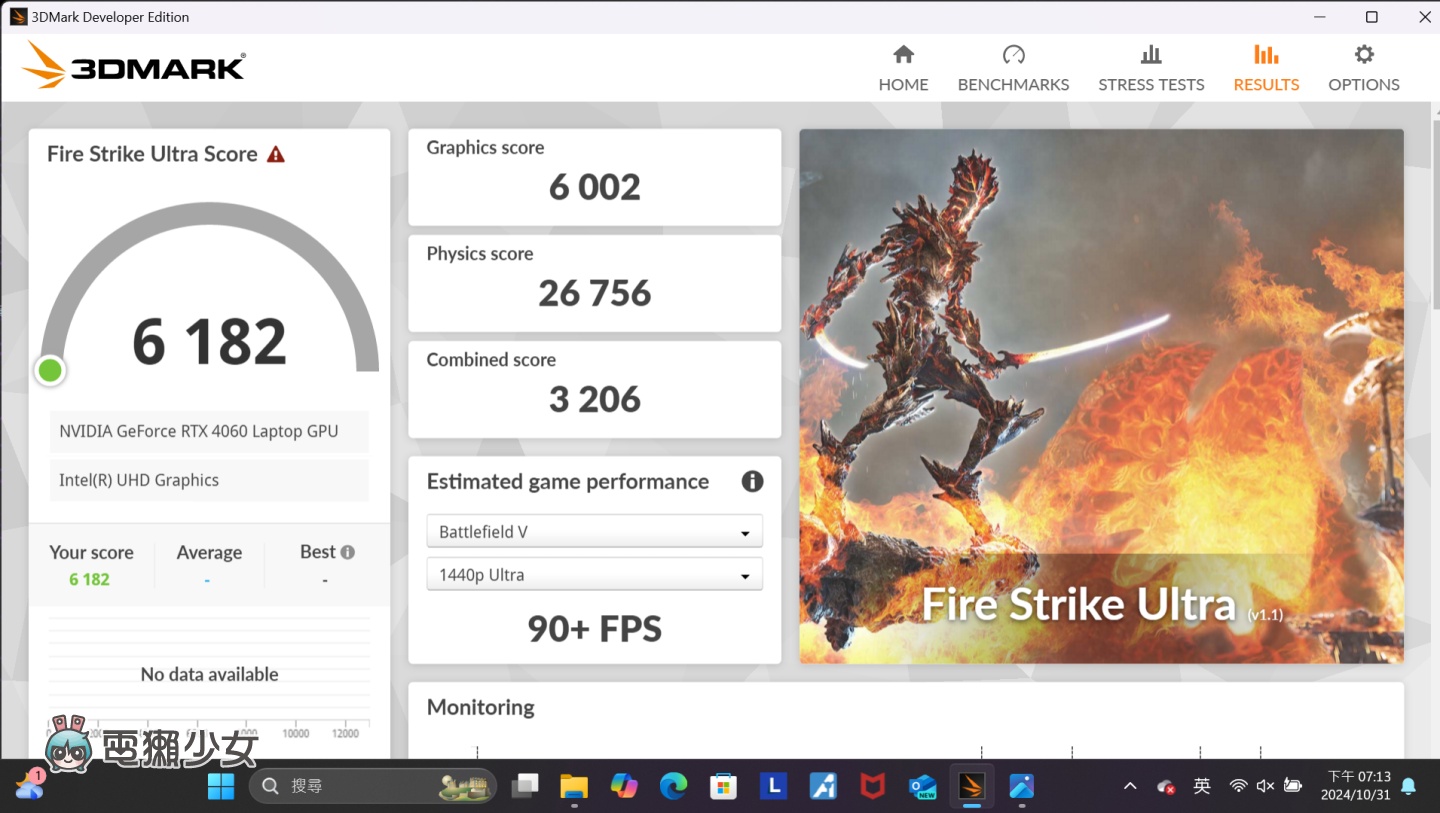Screen dimensions: 1440x813
Task: Maximize the 3DMark window
Action: pyautogui.click(x=1372, y=17)
